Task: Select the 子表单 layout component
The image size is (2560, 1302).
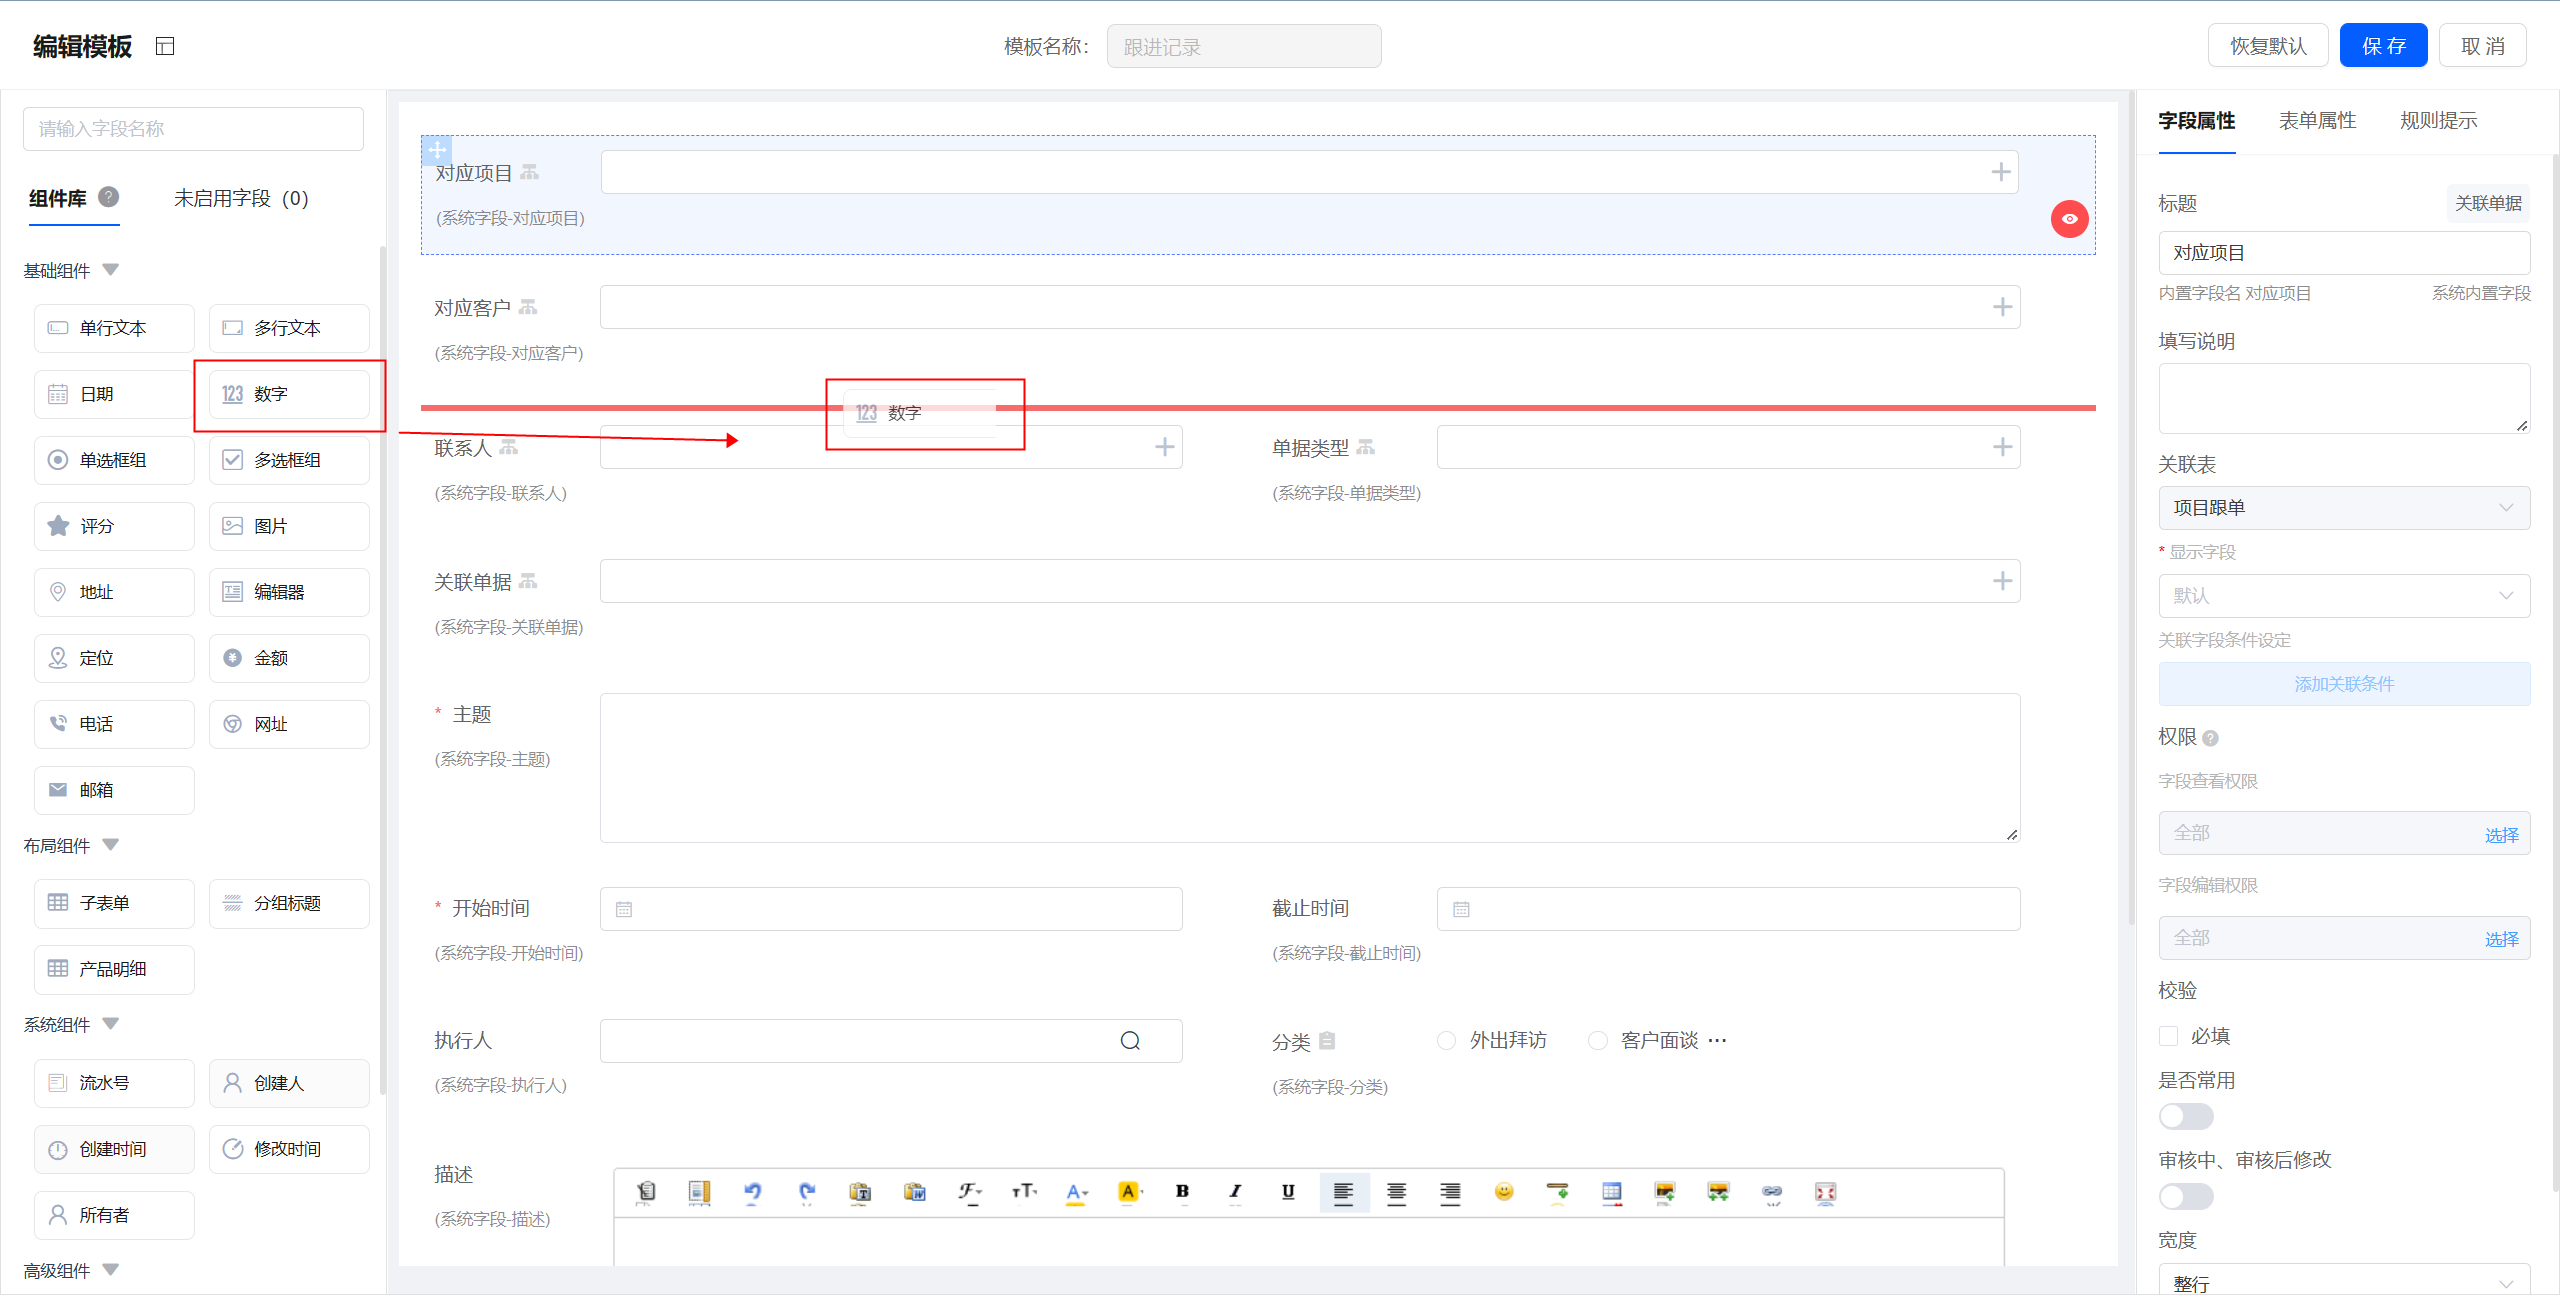Action: pos(114,903)
